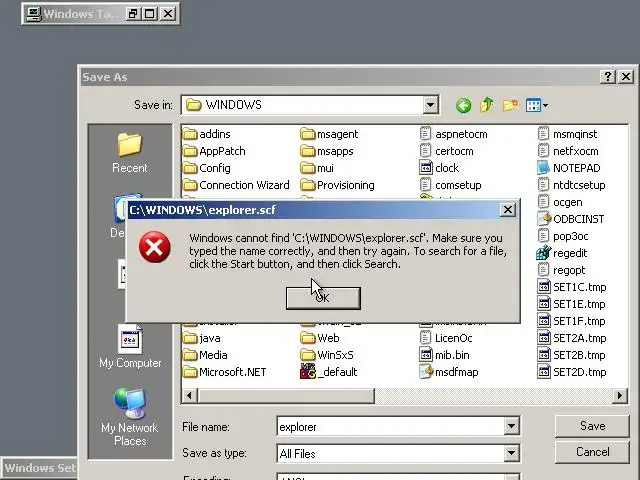Open Recent in the places bar
640x480 pixels.
click(129, 153)
